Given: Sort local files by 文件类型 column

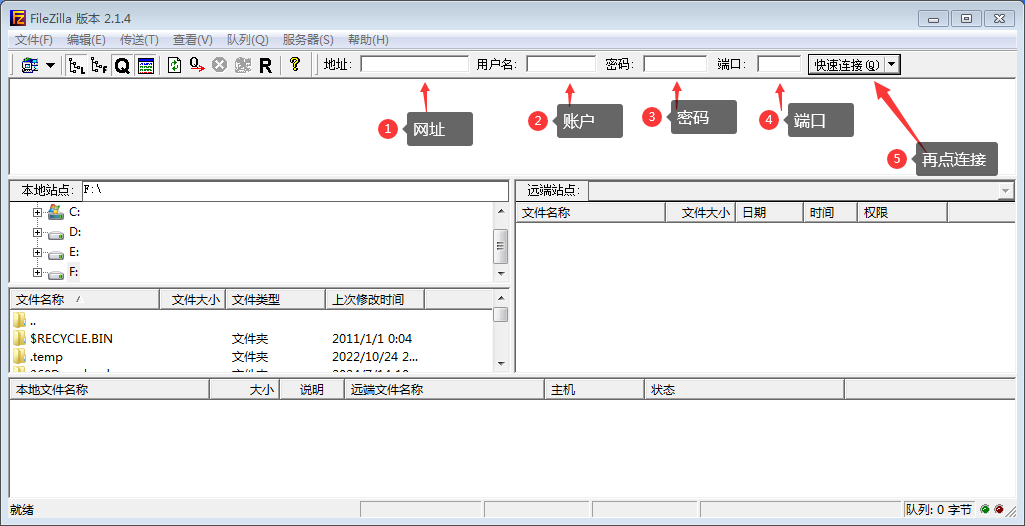Looking at the screenshot, I should pos(276,299).
